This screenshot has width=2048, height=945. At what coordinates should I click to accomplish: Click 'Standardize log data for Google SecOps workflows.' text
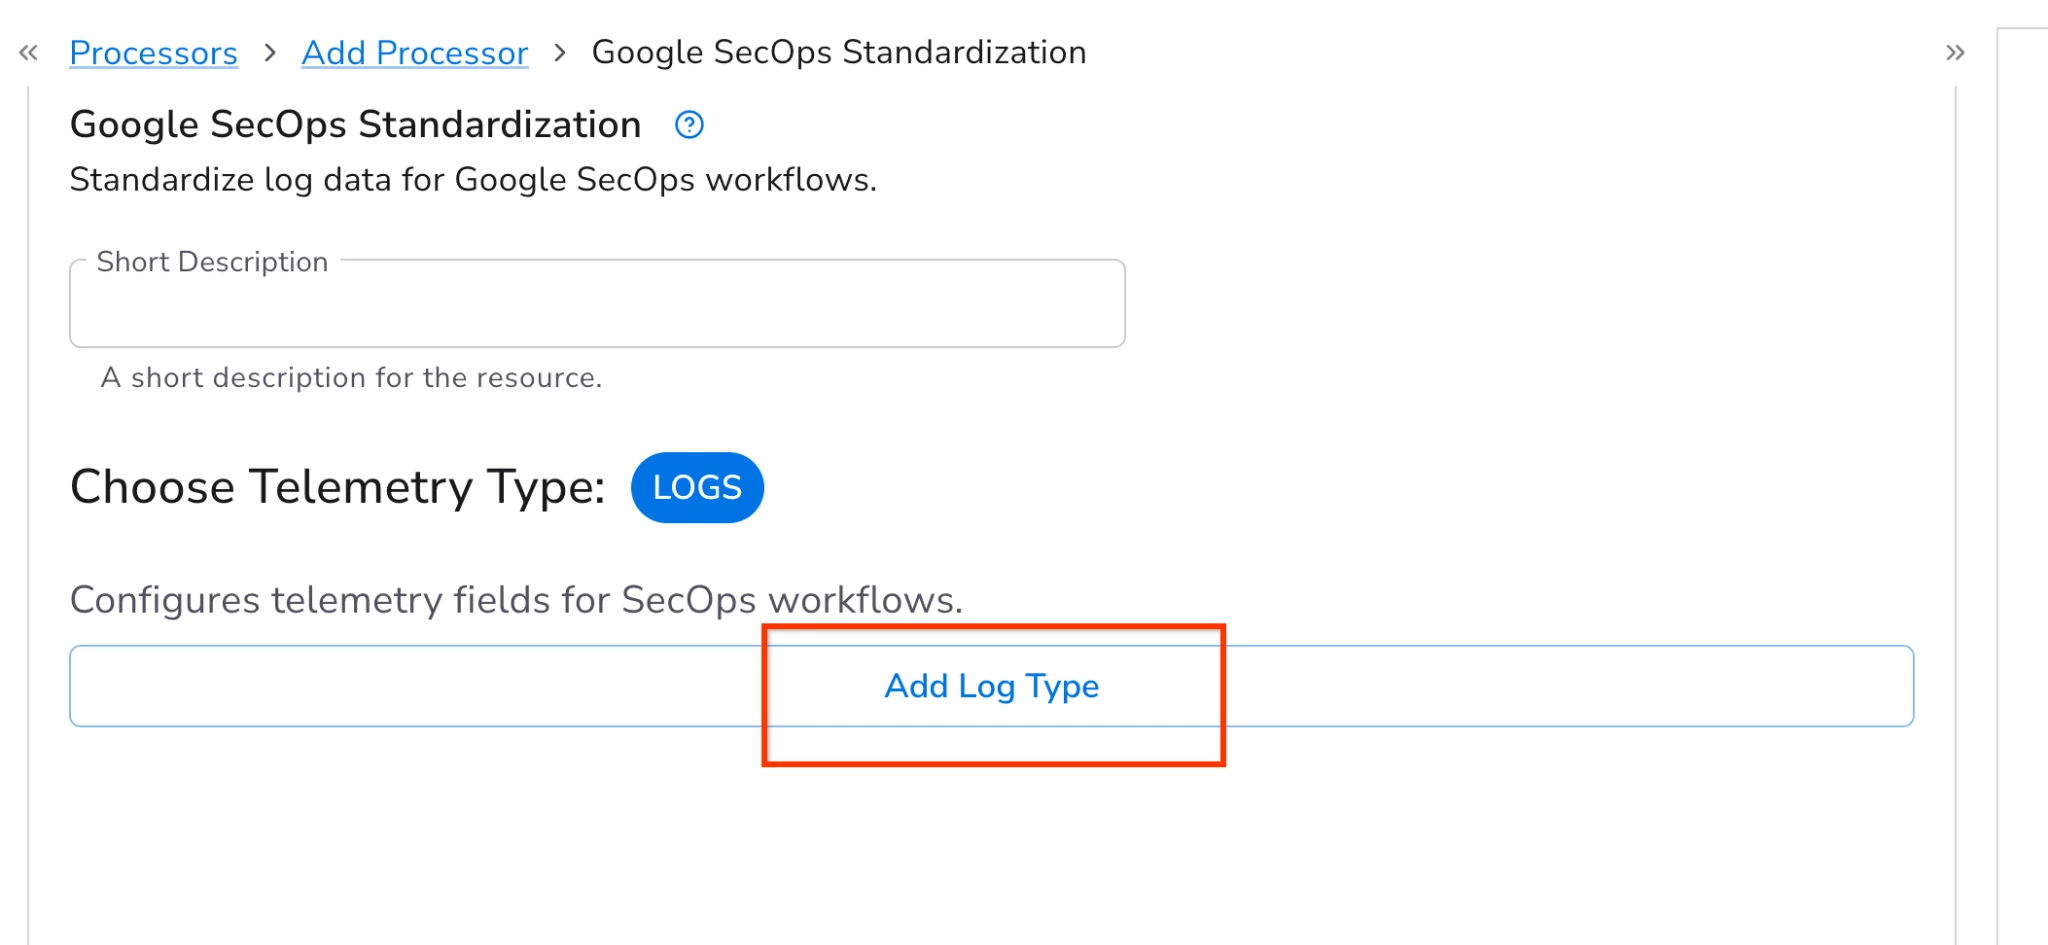coord(473,180)
